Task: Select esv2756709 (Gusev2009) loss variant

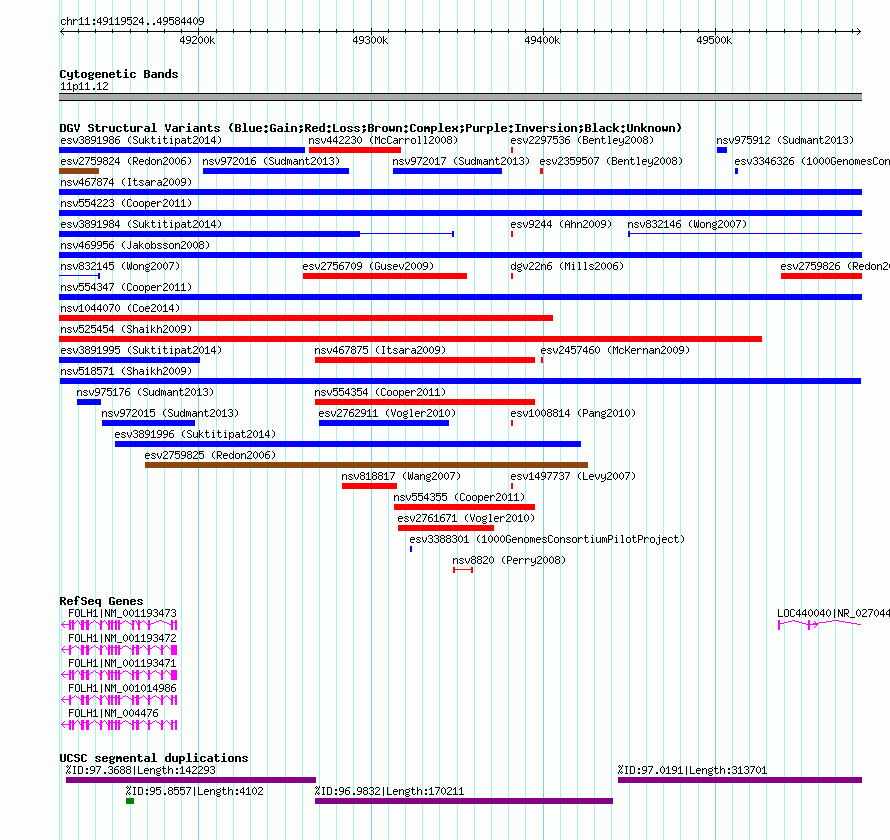Action: pyautogui.click(x=385, y=276)
